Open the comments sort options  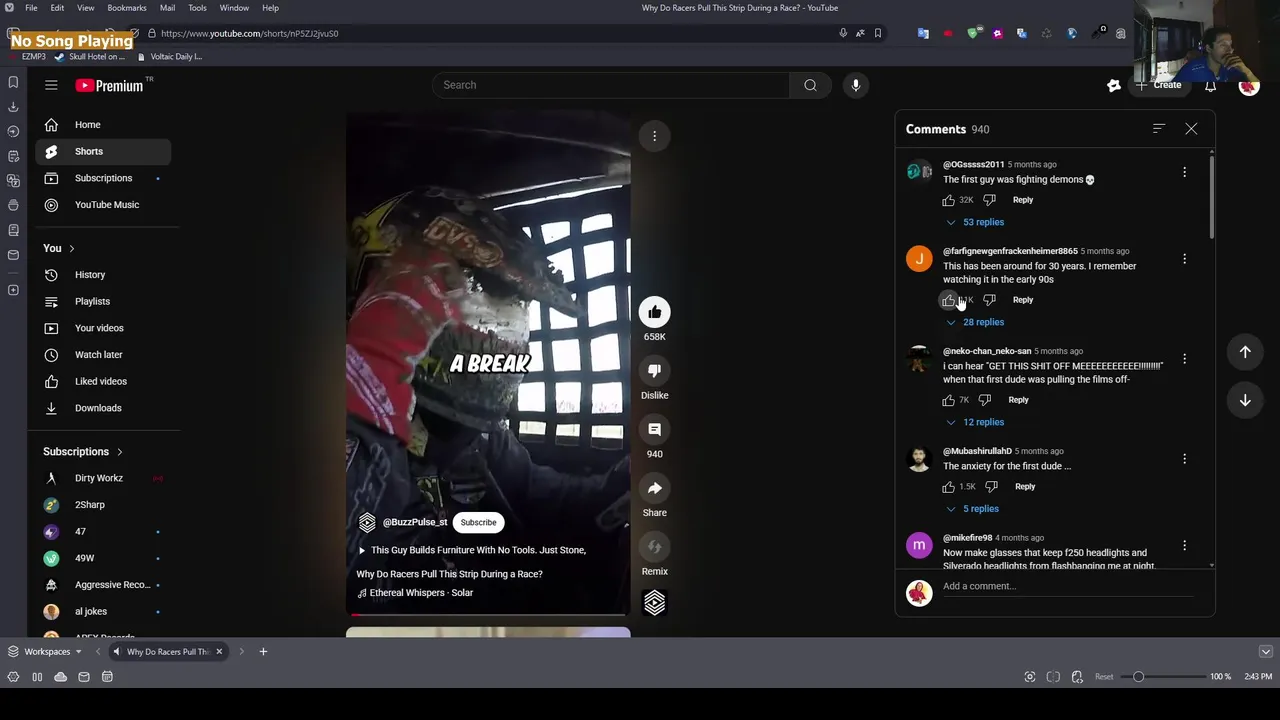(1158, 129)
